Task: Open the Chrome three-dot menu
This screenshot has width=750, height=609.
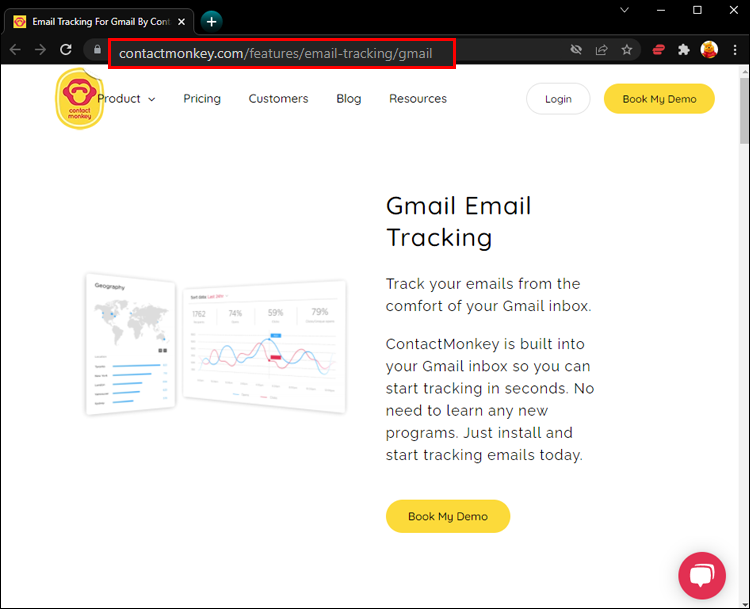Action: tap(735, 50)
